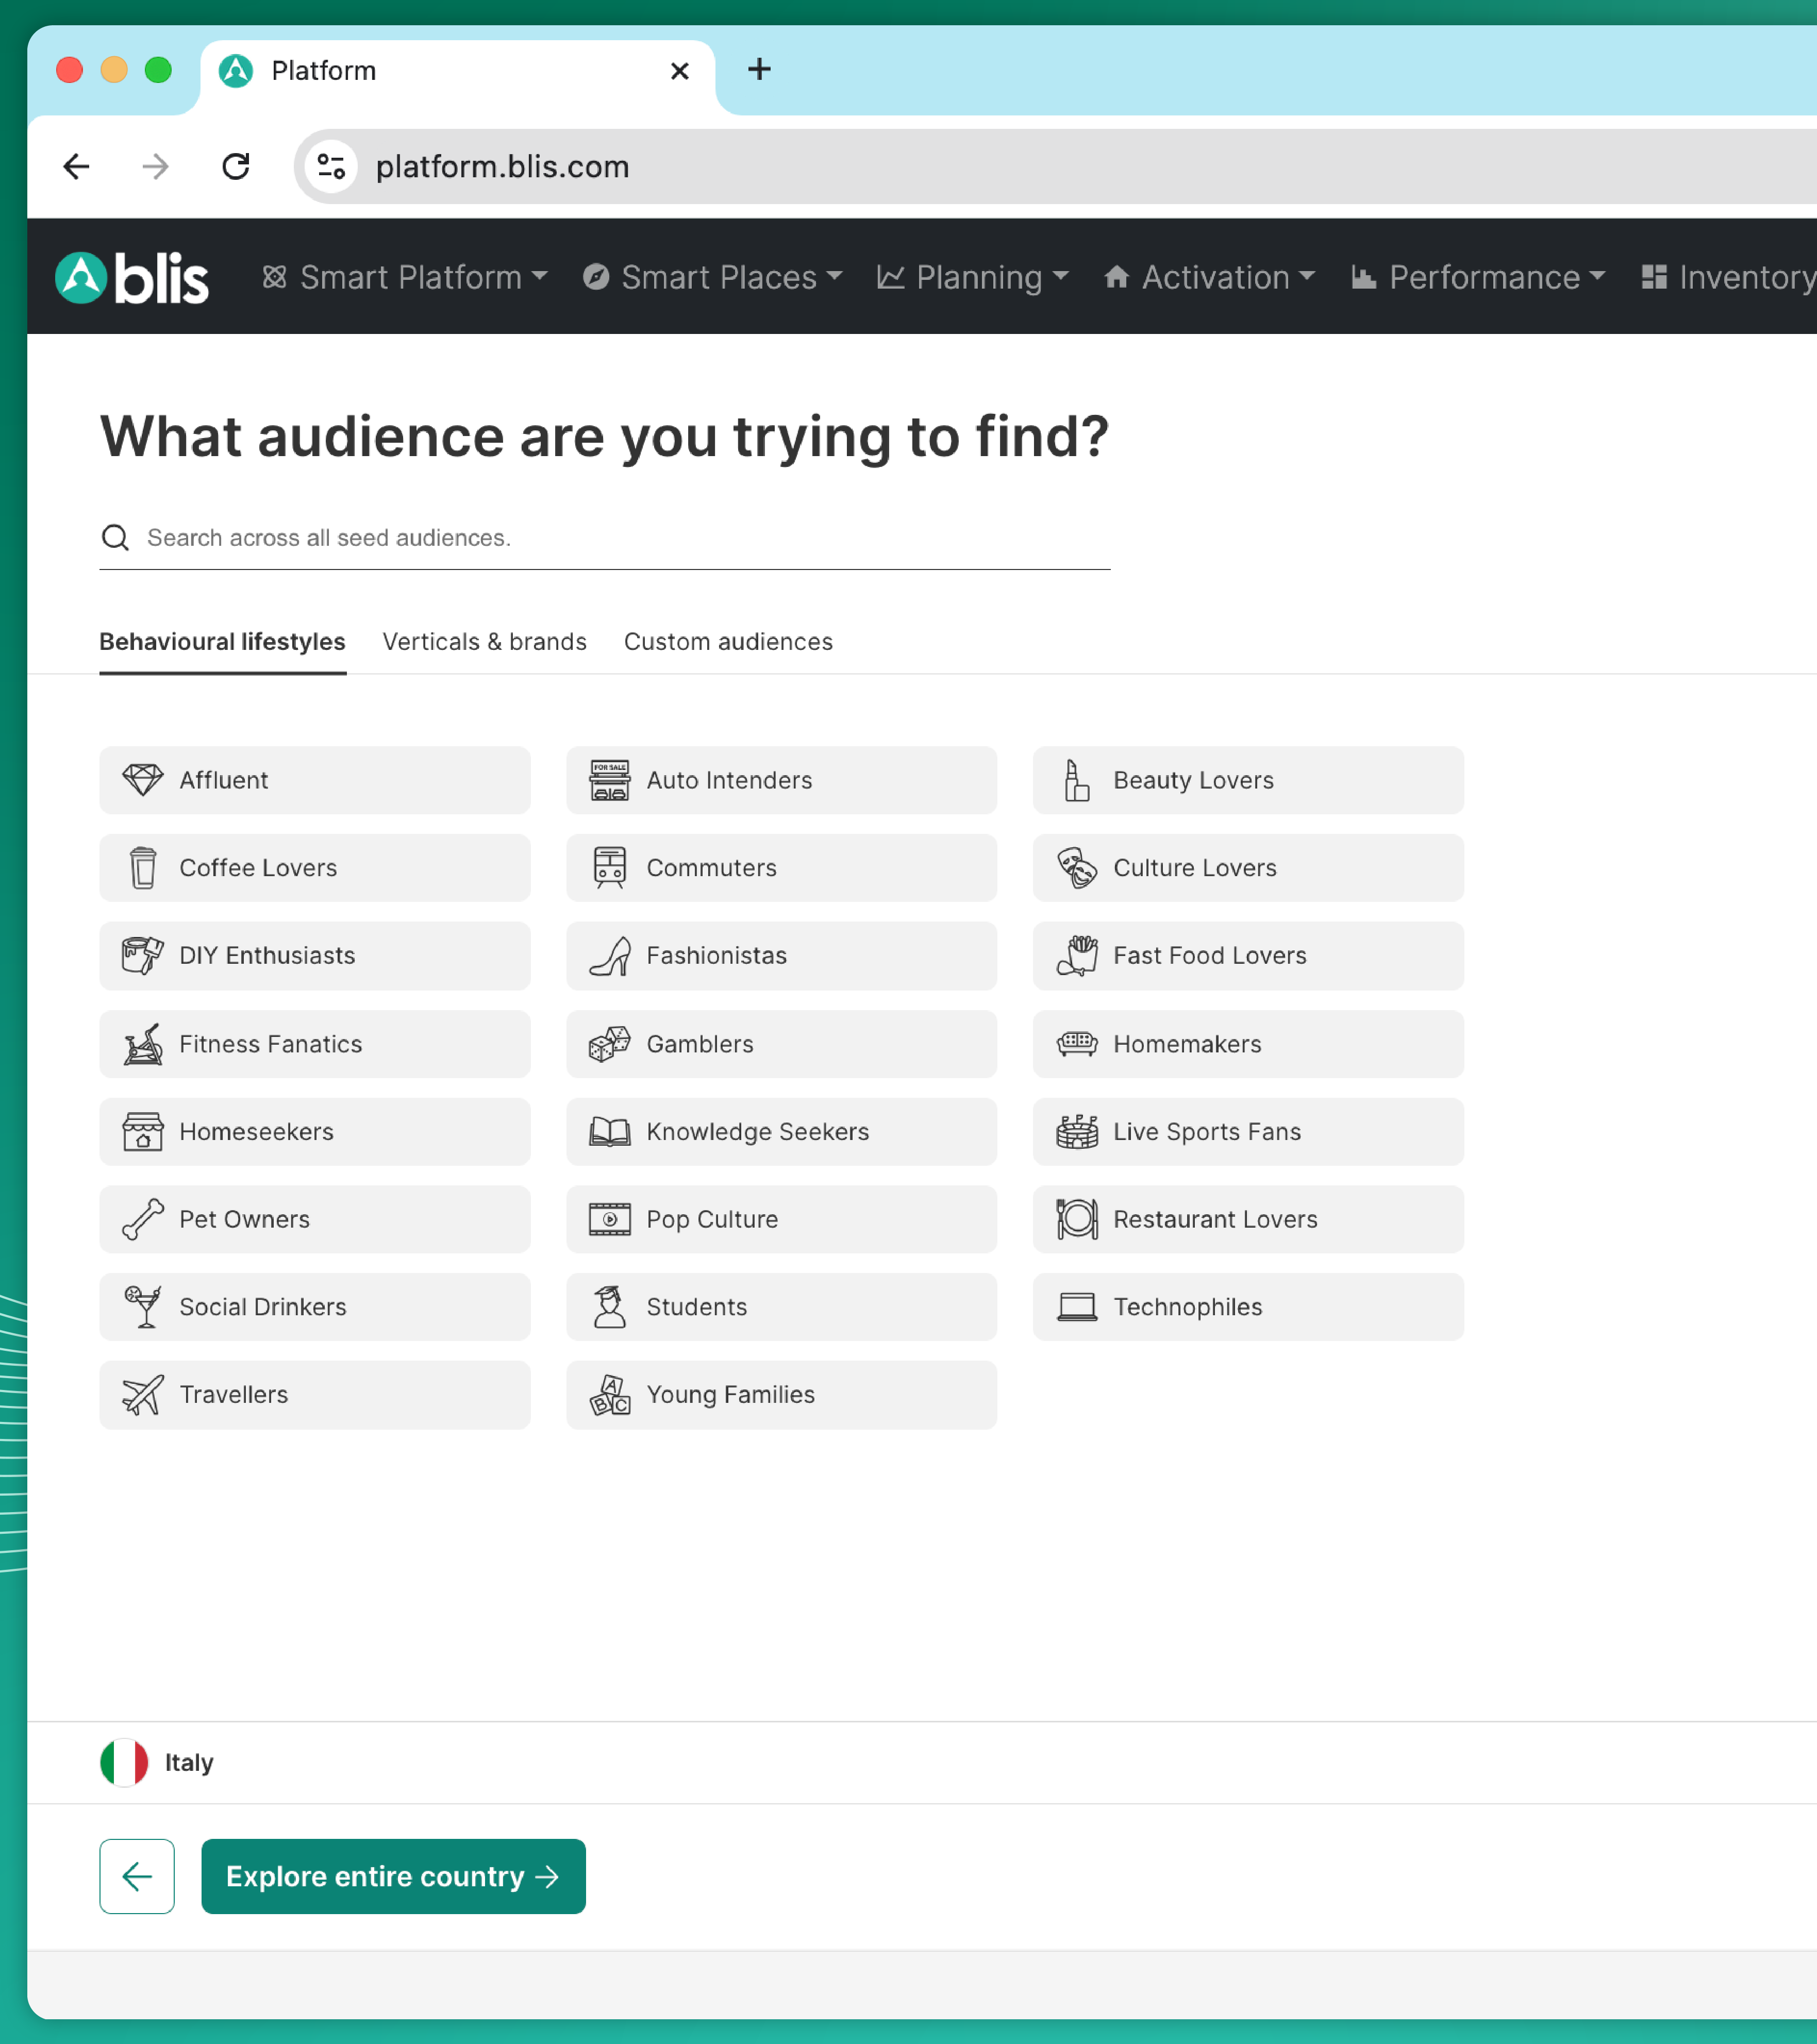Choose the Travellers airplane icon

143,1395
